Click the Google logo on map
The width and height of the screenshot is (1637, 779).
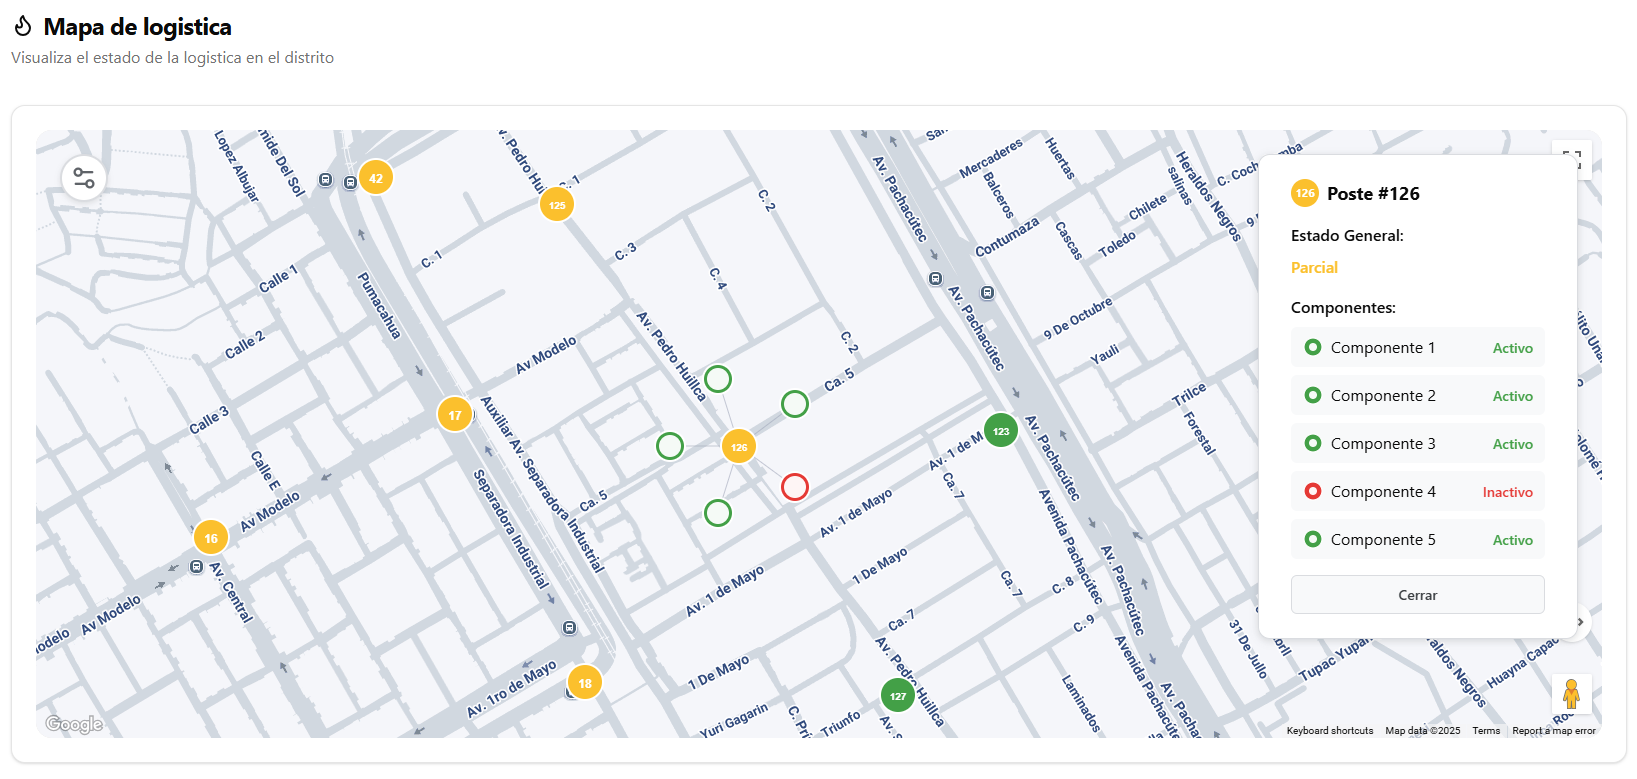tap(74, 724)
